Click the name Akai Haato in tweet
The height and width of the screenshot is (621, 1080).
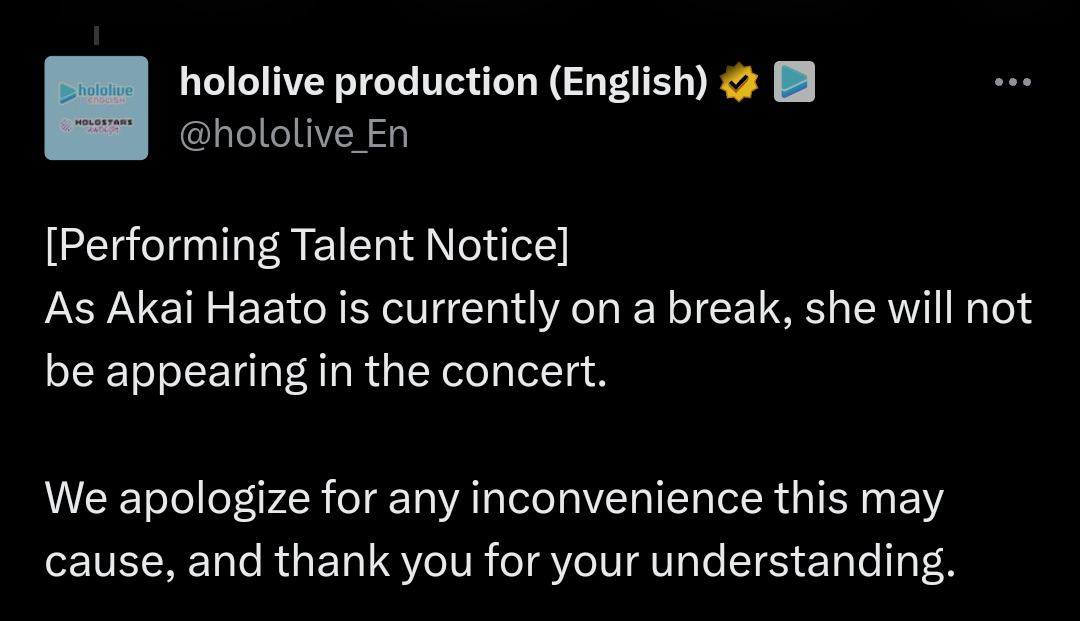click(x=216, y=308)
